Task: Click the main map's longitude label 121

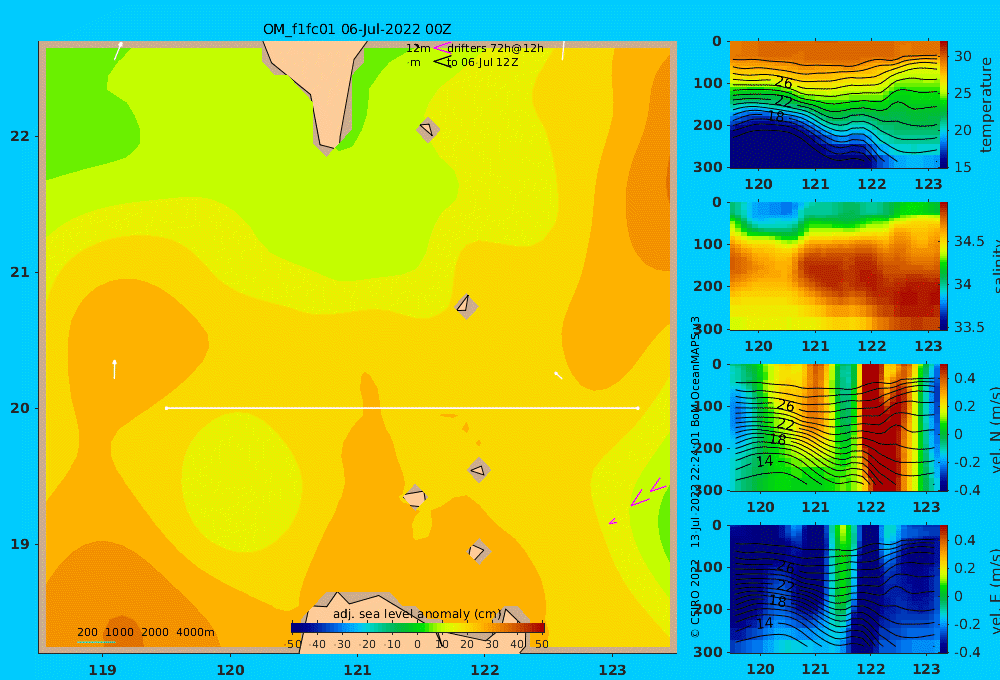Action: coord(357,670)
